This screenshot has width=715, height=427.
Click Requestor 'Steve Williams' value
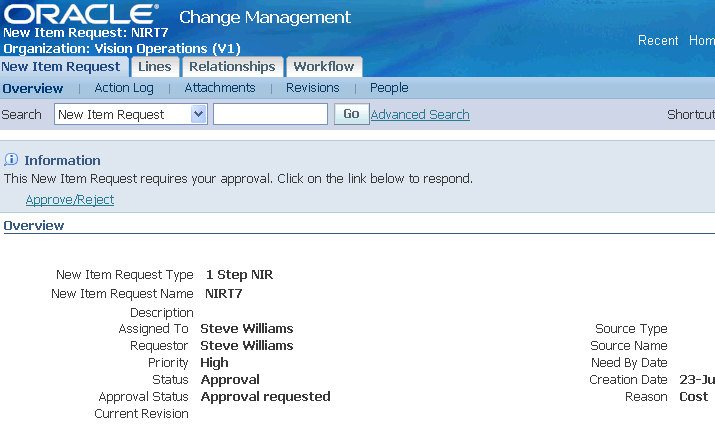247,346
